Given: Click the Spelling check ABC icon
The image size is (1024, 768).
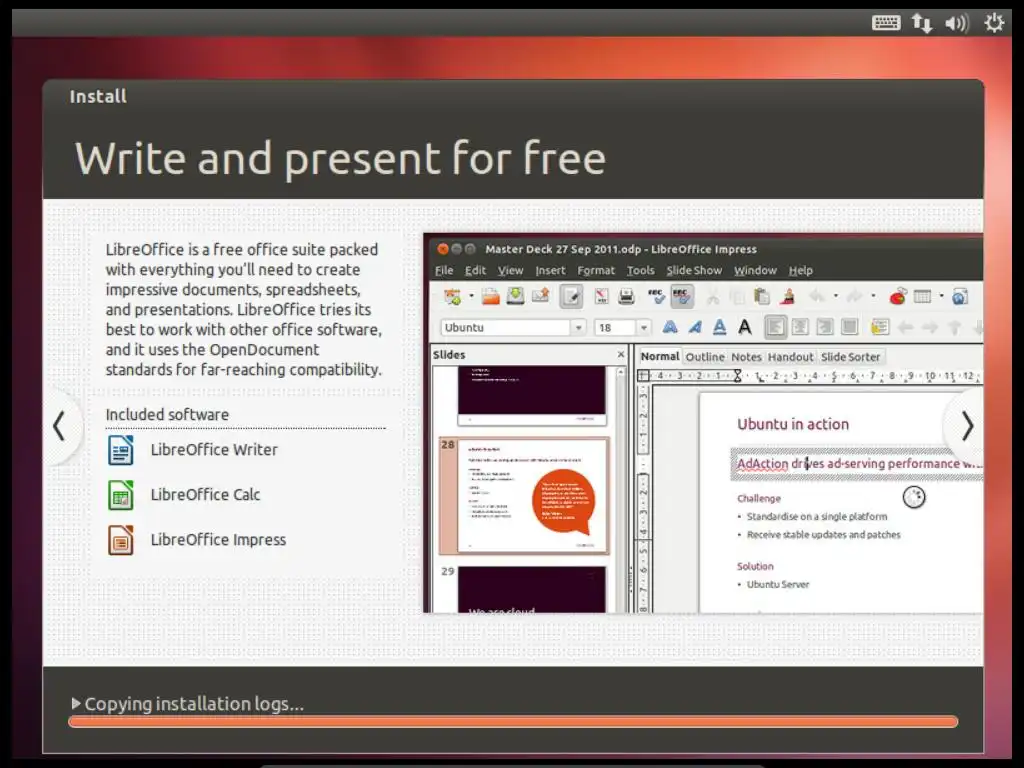Looking at the screenshot, I should 656,296.
